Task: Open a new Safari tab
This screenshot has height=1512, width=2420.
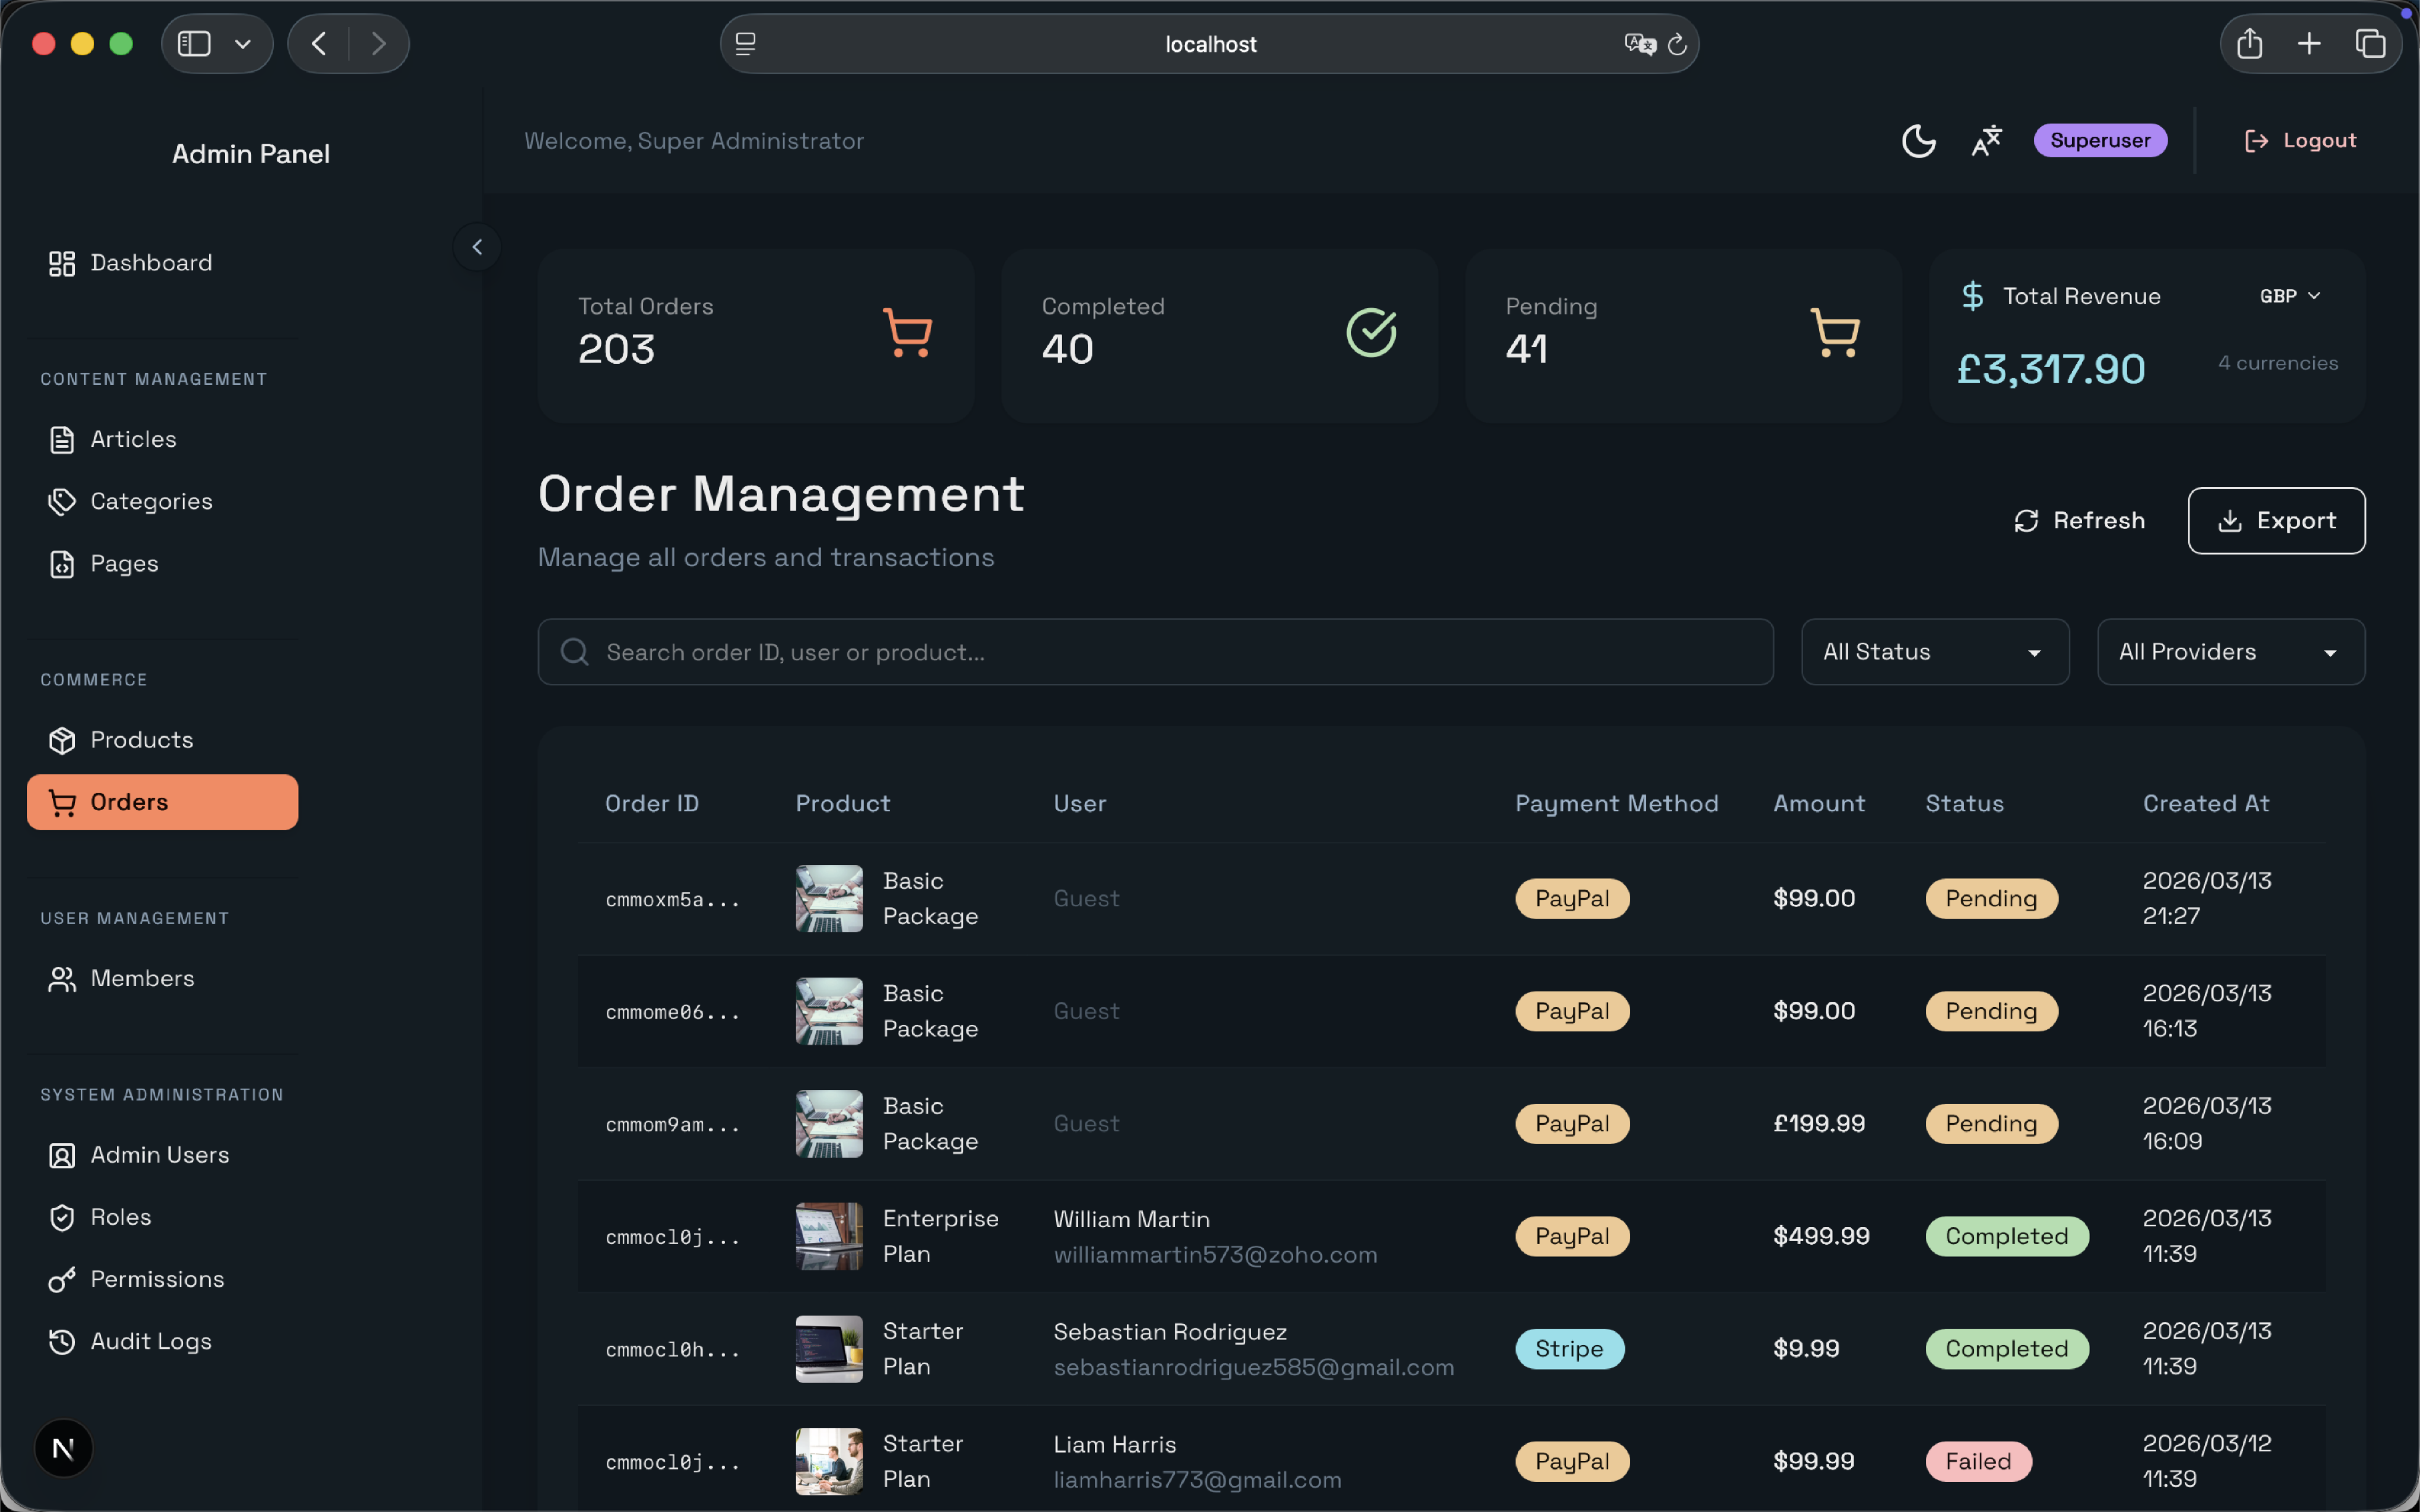Action: (2309, 44)
